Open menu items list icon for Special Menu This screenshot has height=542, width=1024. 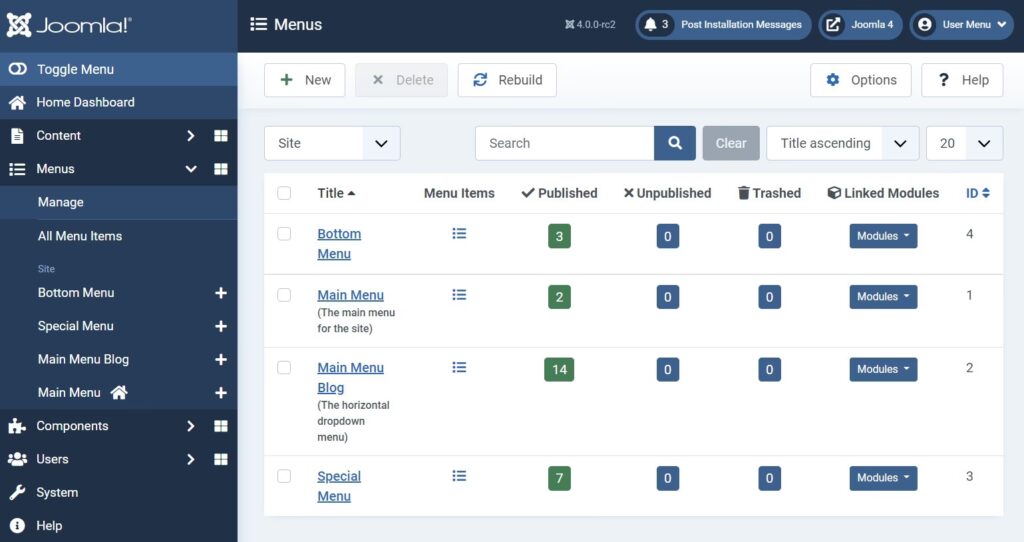click(459, 476)
